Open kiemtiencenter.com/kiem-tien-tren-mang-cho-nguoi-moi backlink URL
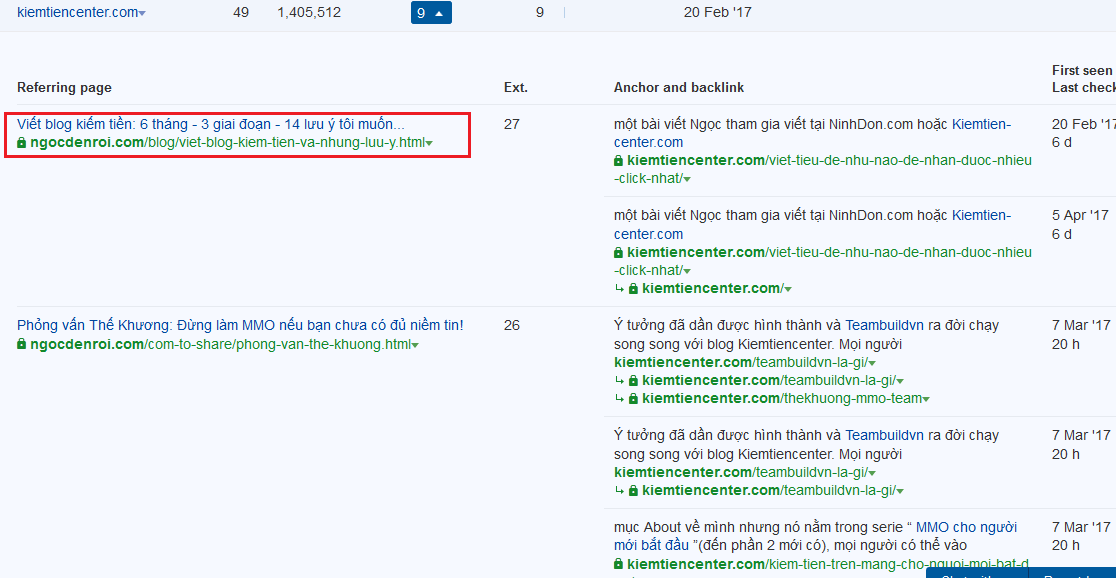 pos(830,564)
